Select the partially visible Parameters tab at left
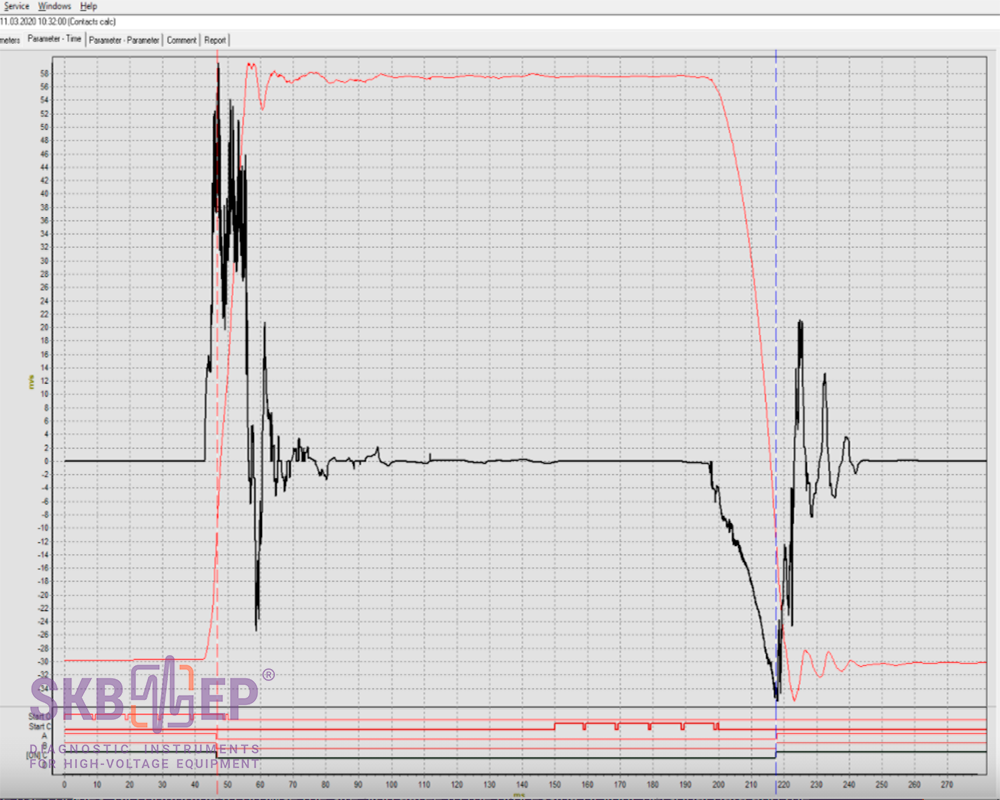The height and width of the screenshot is (800, 1000). coord(10,40)
